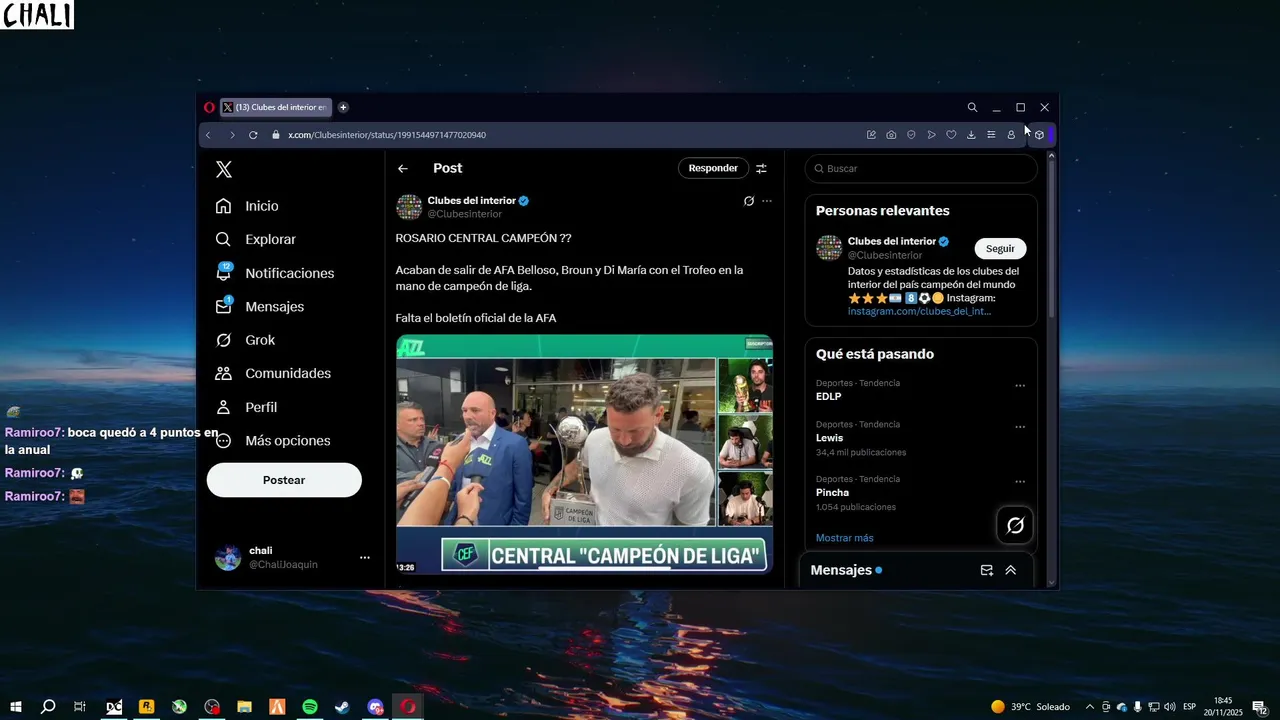Click Seguir for Clubes del interior

point(1000,249)
